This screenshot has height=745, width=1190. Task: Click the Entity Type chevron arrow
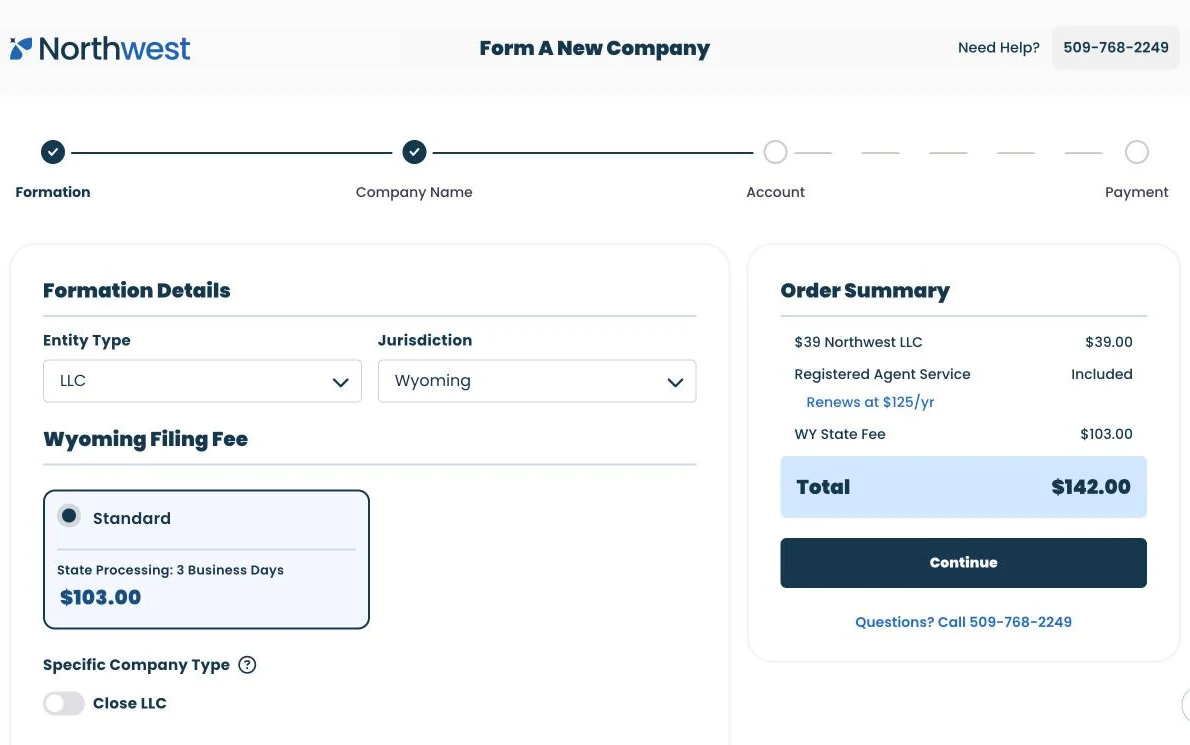[341, 382]
